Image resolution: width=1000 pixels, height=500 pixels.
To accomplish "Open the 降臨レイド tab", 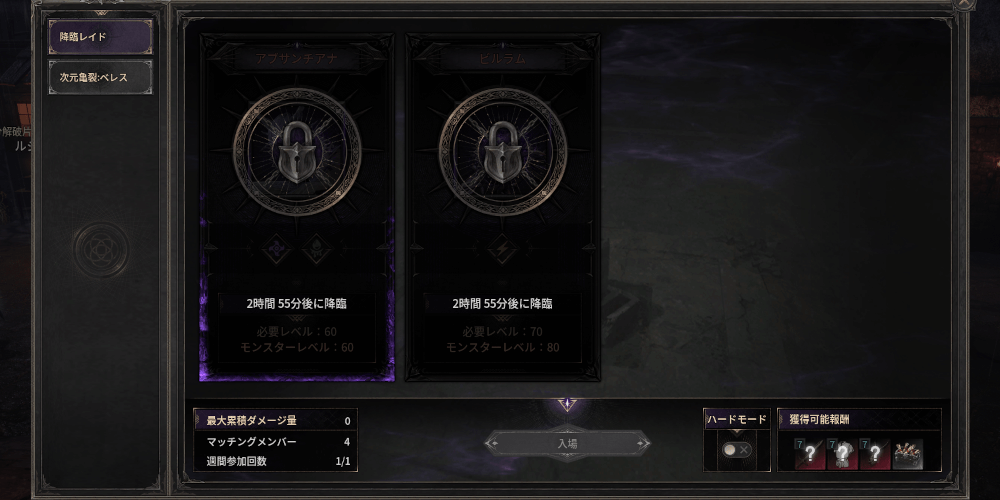I will pyautogui.click(x=101, y=37).
